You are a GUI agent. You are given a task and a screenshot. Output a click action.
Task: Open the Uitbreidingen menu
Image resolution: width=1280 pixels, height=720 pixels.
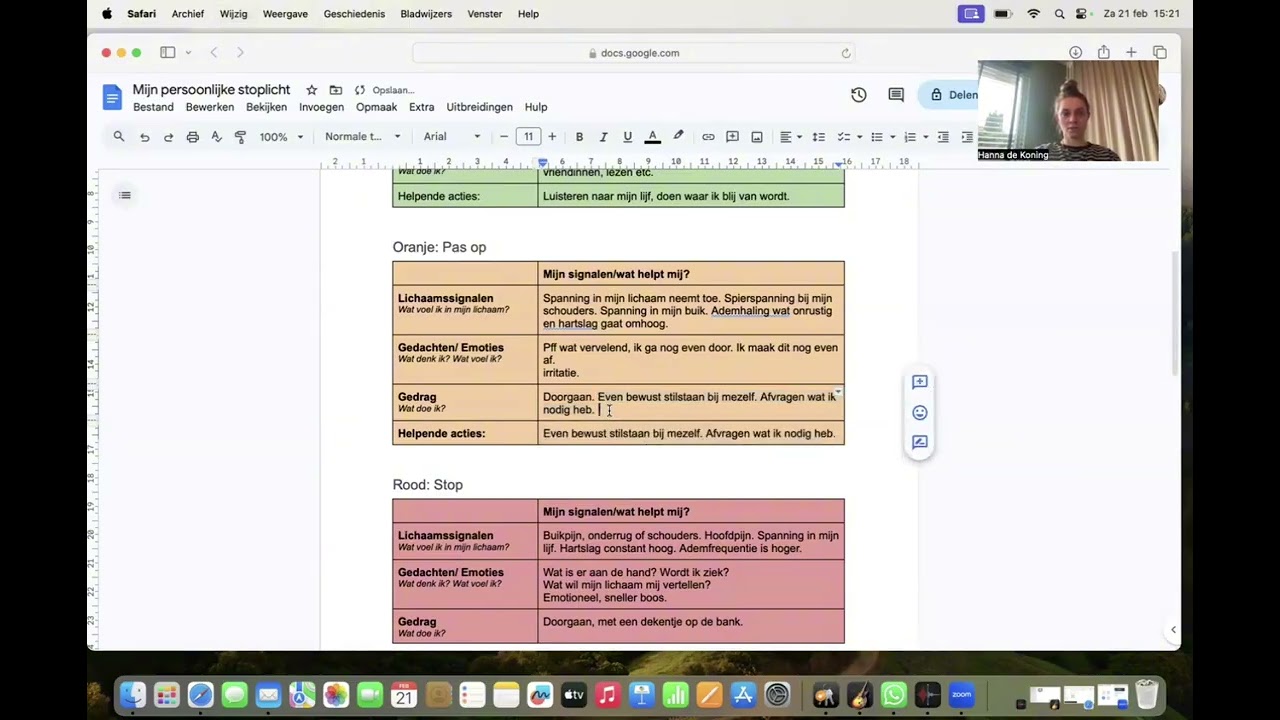point(479,107)
